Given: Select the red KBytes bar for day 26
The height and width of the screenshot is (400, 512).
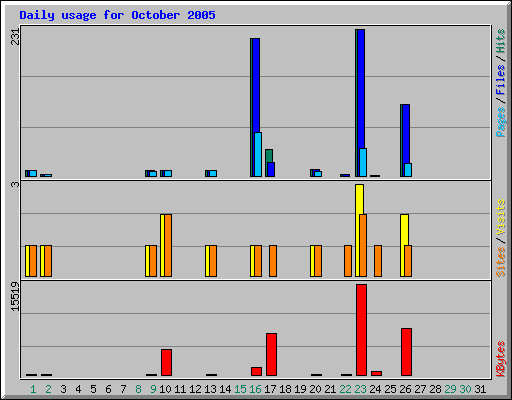Looking at the screenshot, I should coord(406,352).
